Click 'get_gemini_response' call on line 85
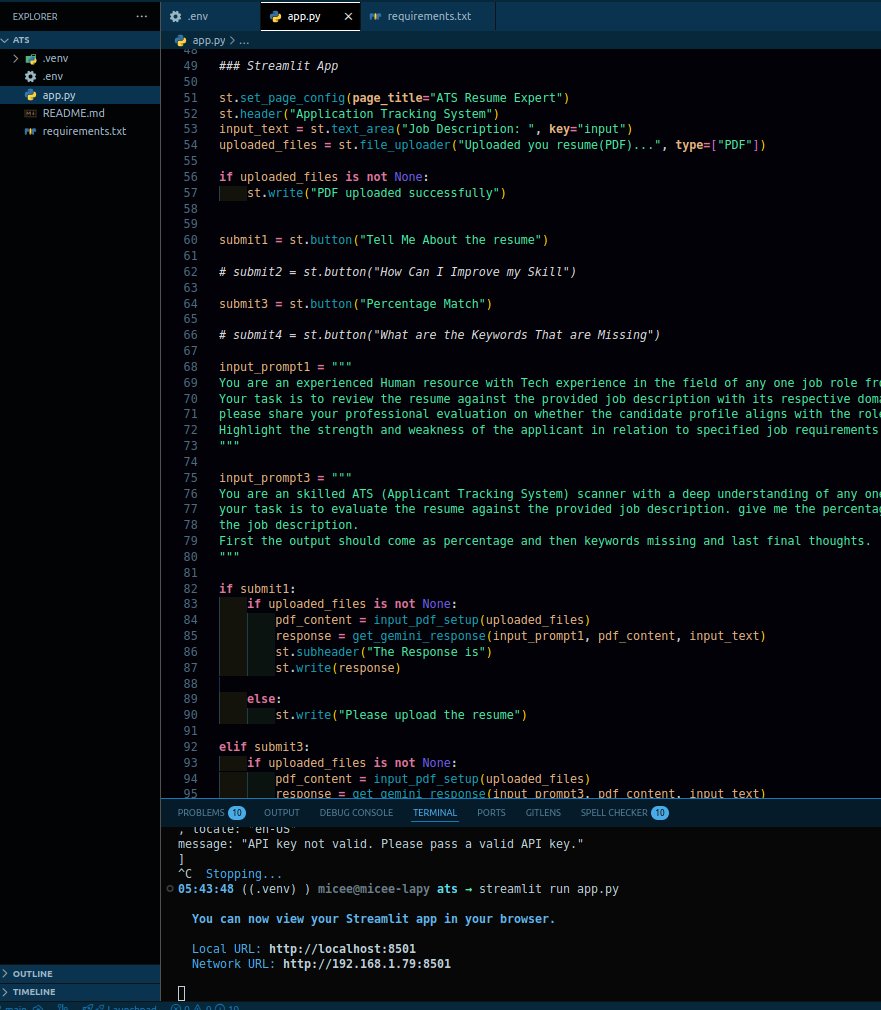 (419, 636)
